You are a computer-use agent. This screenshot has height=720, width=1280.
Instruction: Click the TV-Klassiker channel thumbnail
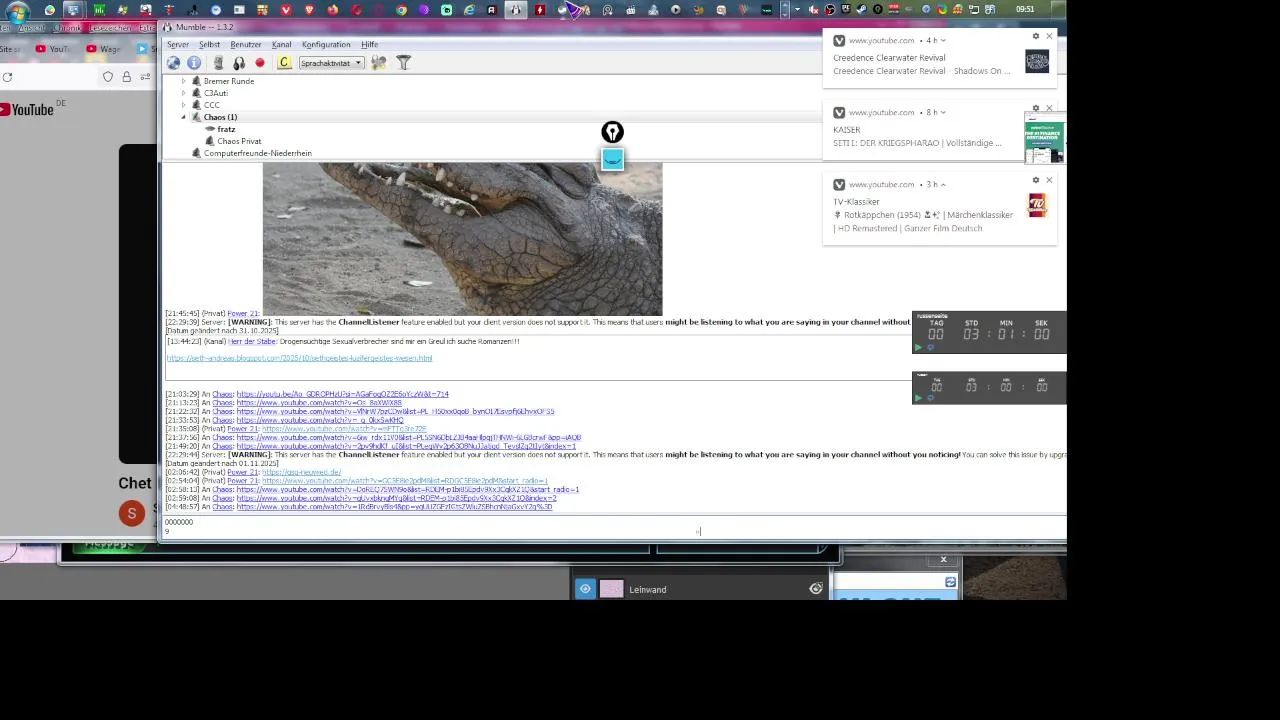(x=1037, y=206)
